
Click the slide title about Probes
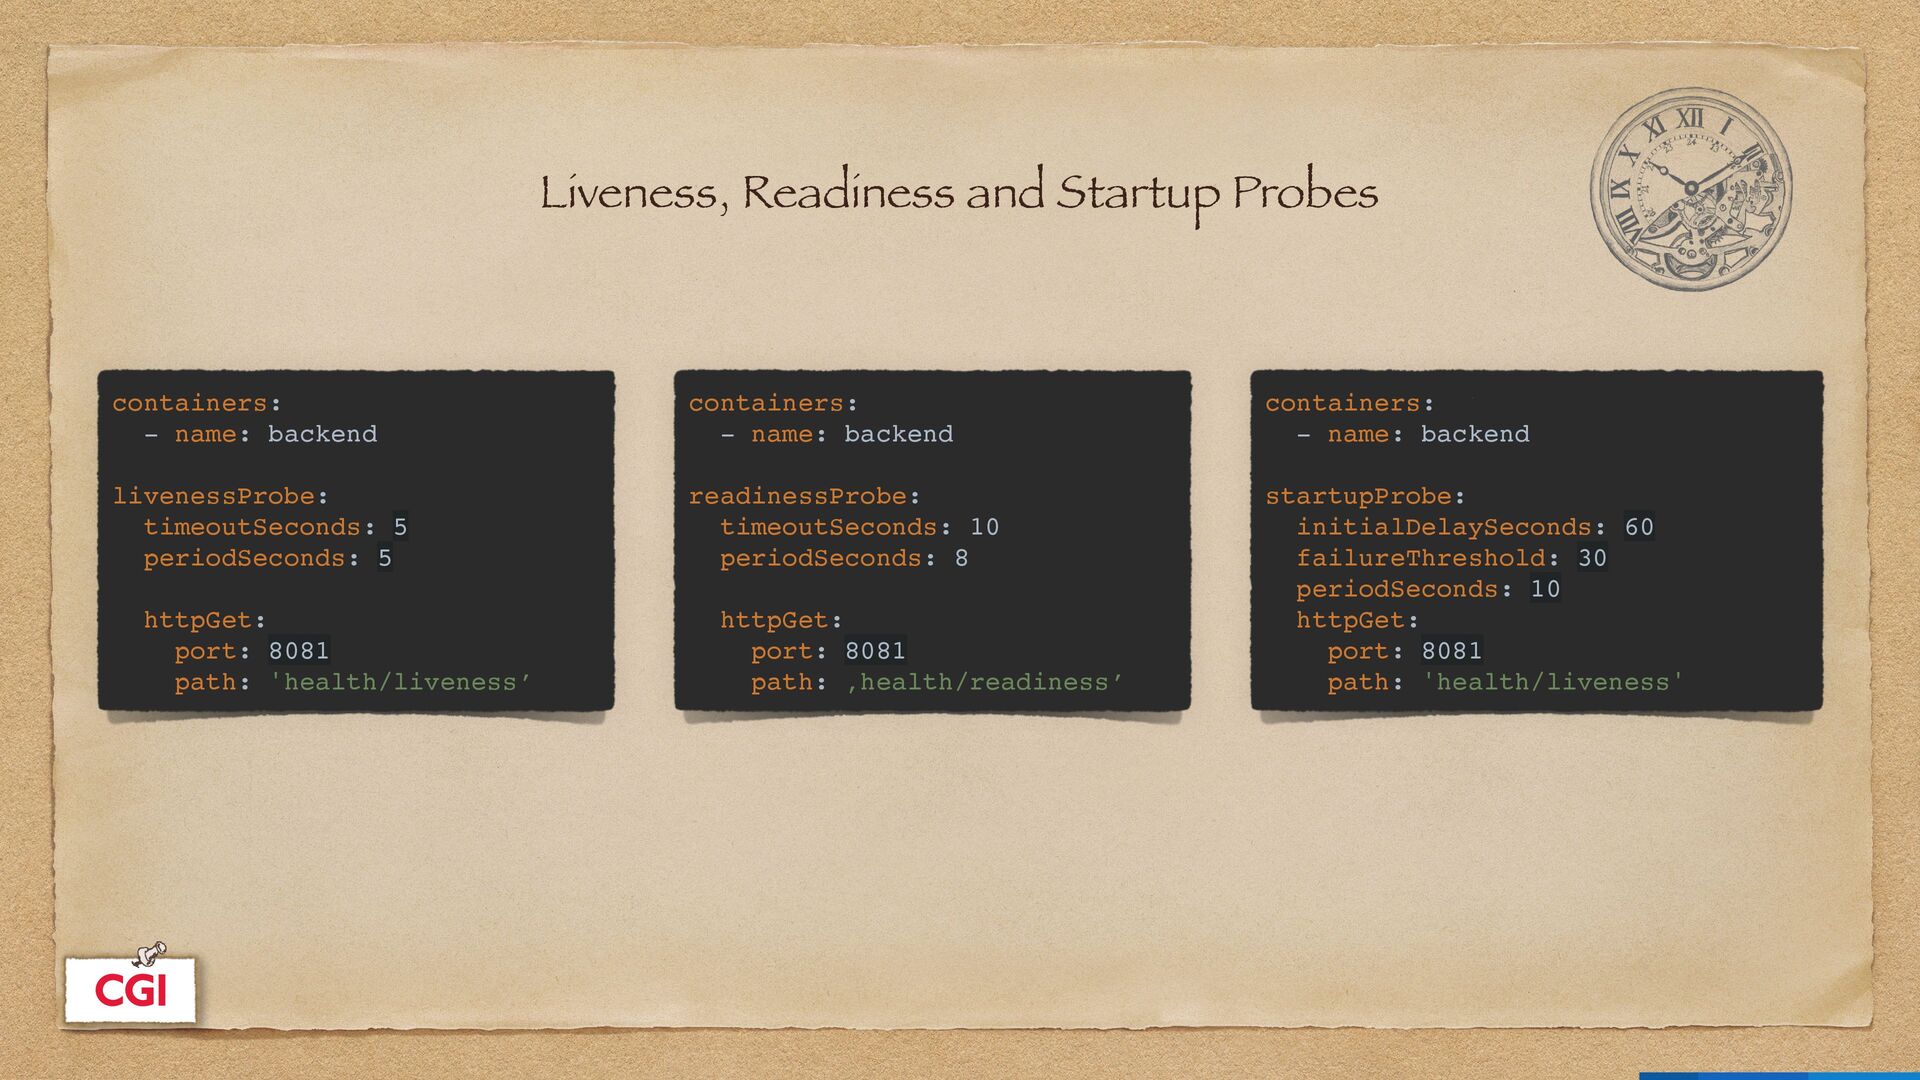[x=959, y=192]
